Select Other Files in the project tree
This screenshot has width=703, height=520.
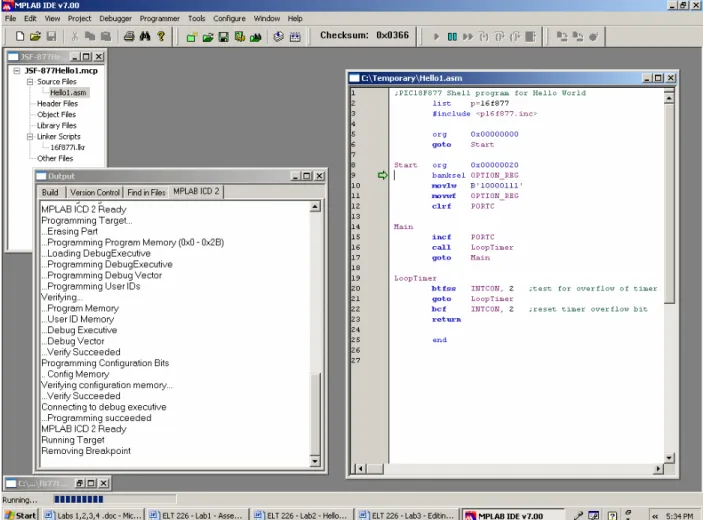point(55,159)
